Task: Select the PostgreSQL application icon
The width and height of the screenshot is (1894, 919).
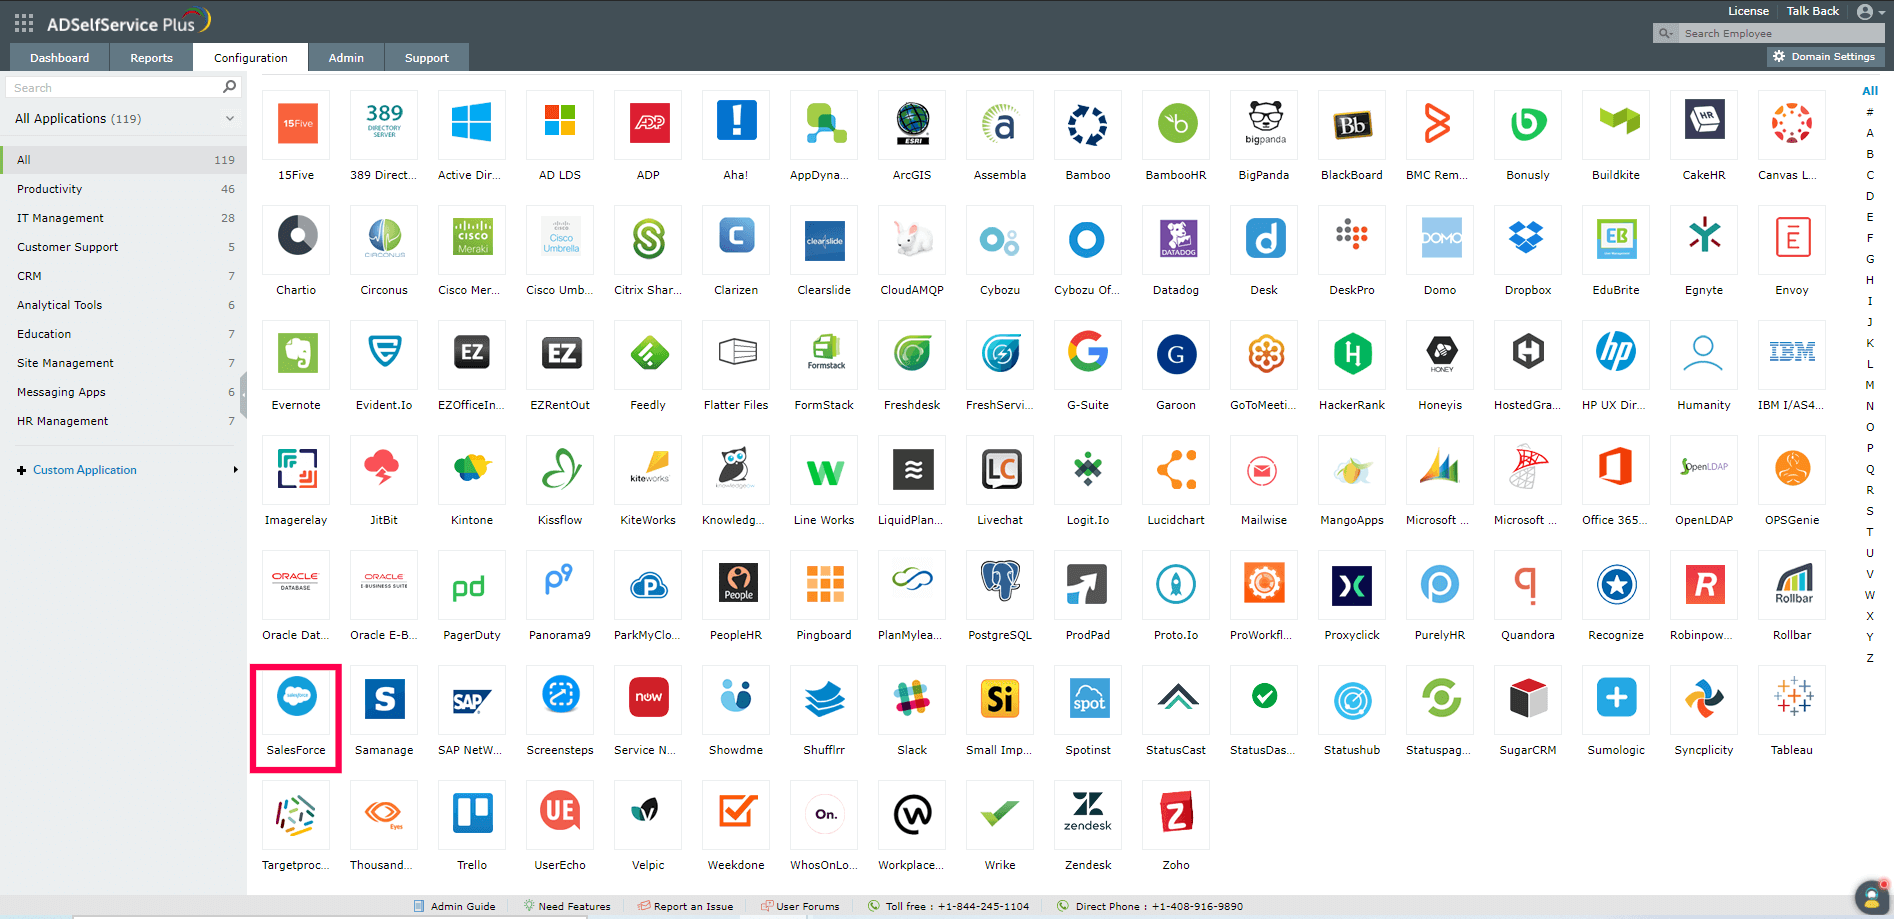Action: point(1000,583)
